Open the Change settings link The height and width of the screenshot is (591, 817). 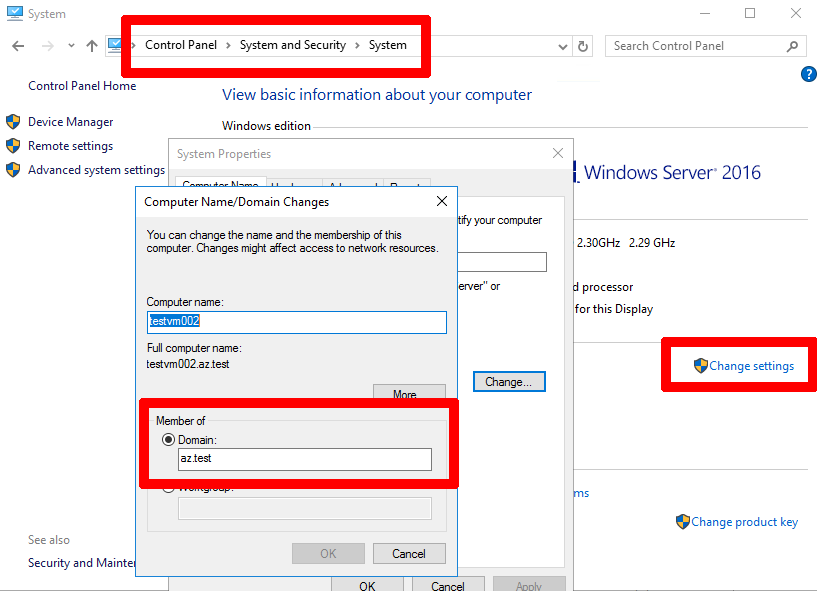pyautogui.click(x=751, y=366)
